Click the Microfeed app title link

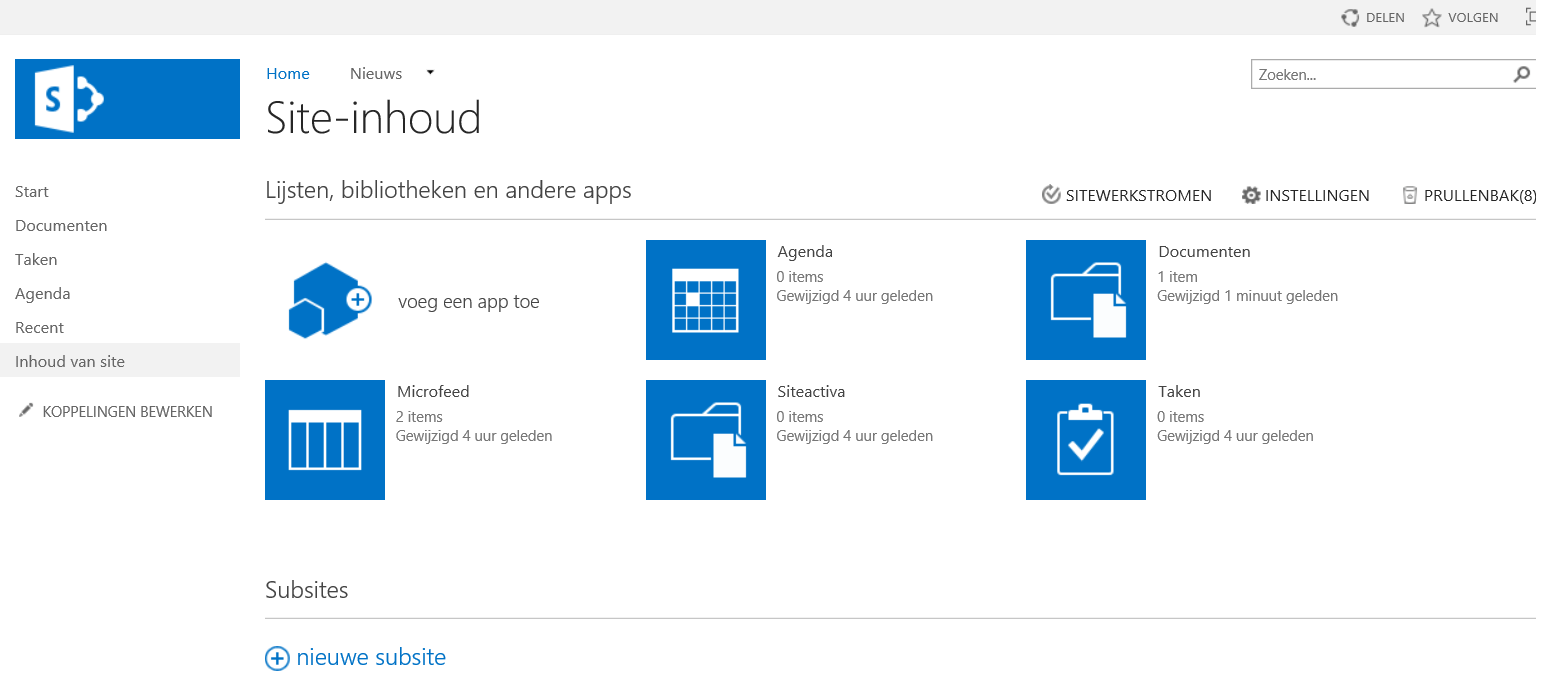(433, 392)
